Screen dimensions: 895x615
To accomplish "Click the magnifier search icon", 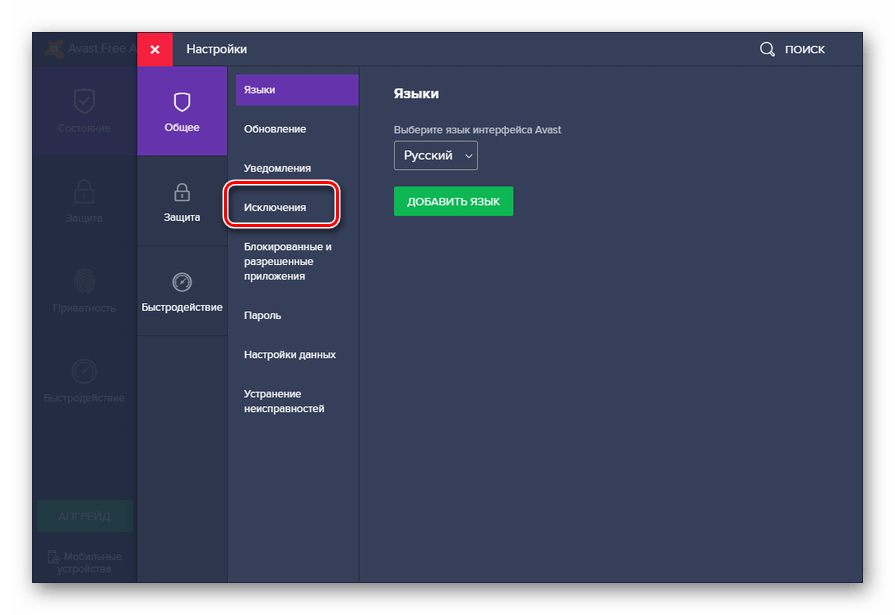I will [x=767, y=49].
